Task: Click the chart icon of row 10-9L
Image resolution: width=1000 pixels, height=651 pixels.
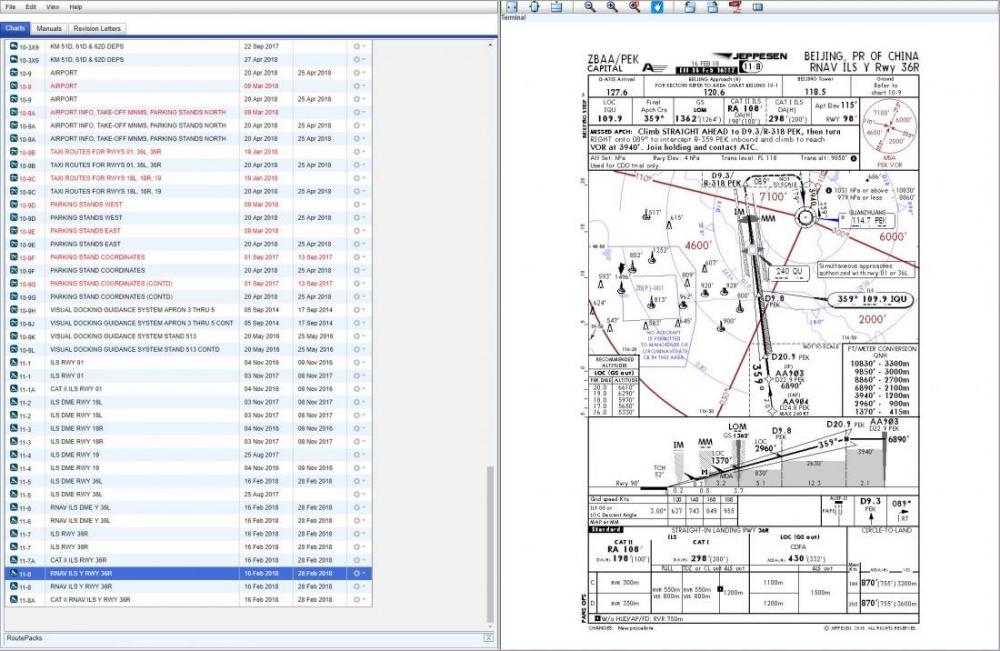Action: [x=14, y=349]
